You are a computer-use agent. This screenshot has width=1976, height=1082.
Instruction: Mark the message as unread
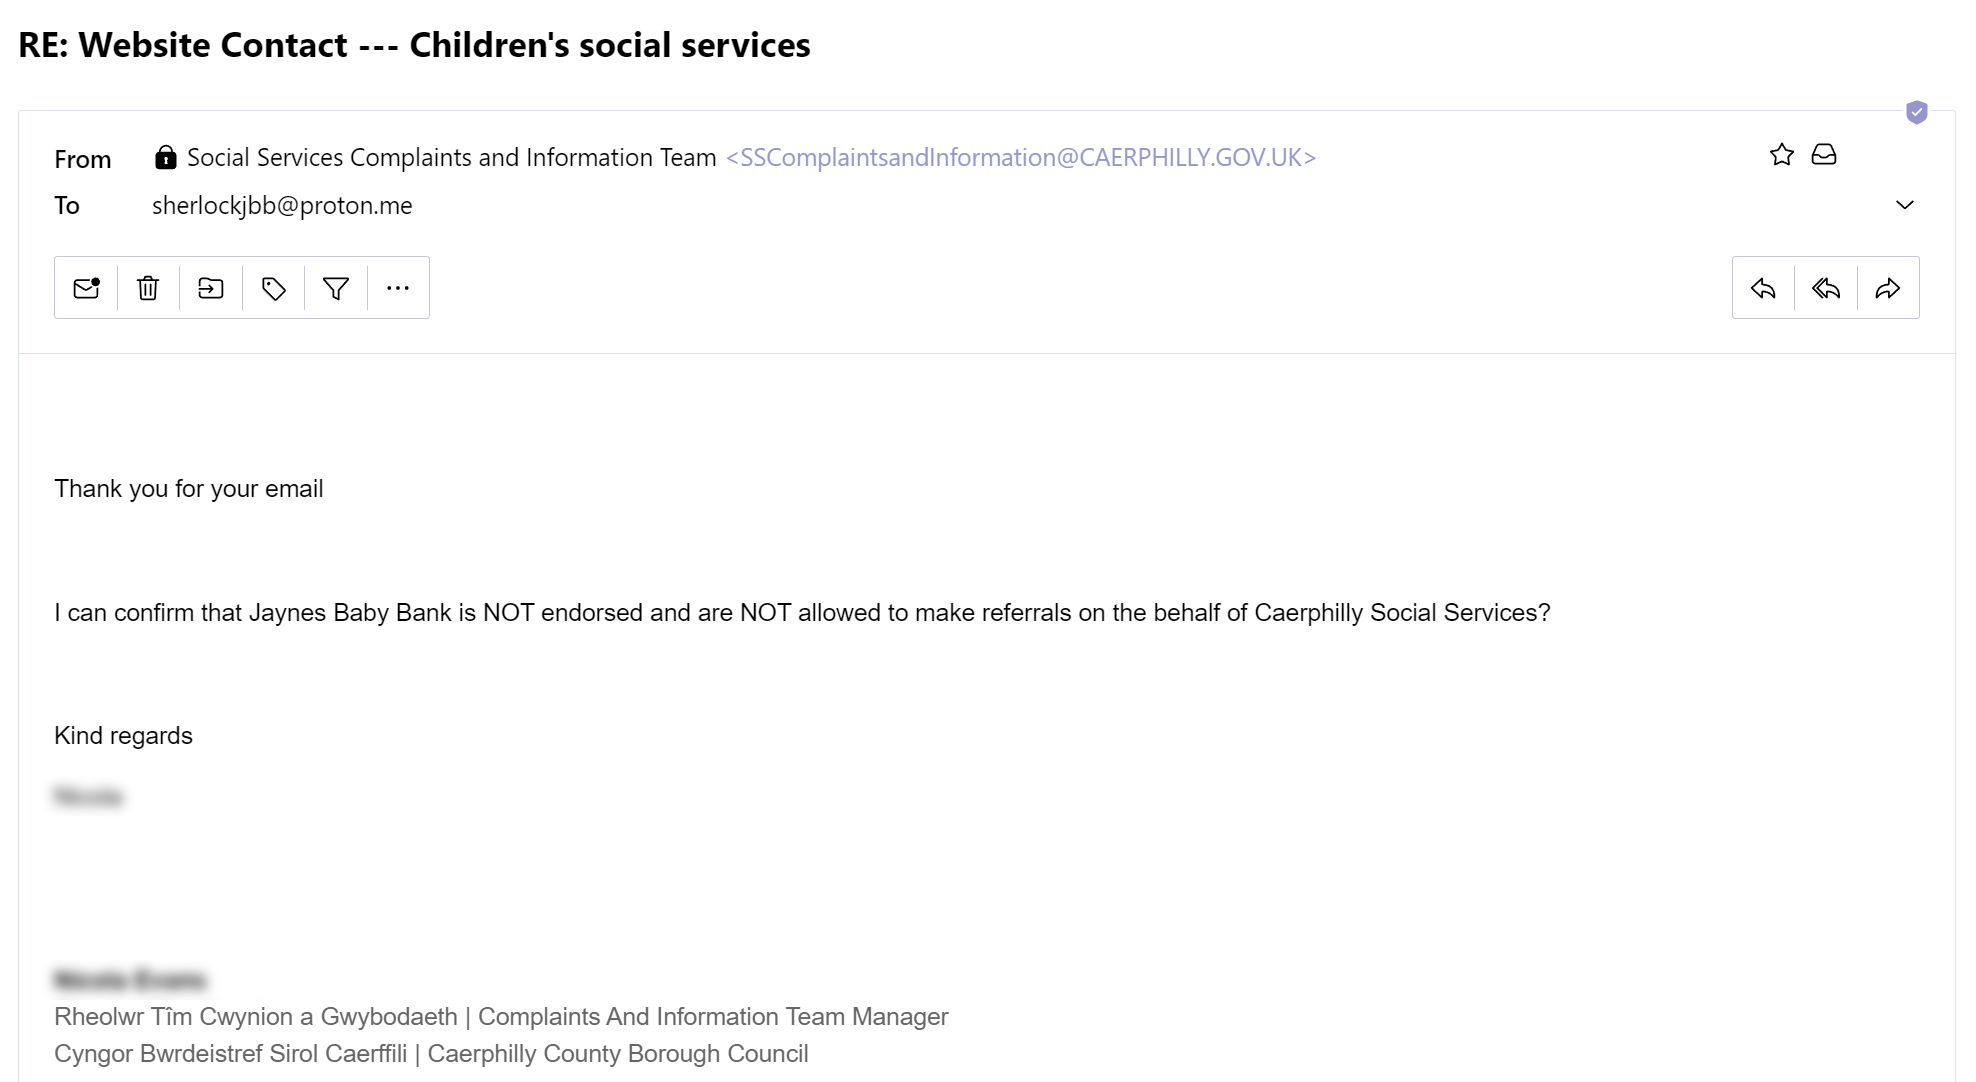point(87,289)
